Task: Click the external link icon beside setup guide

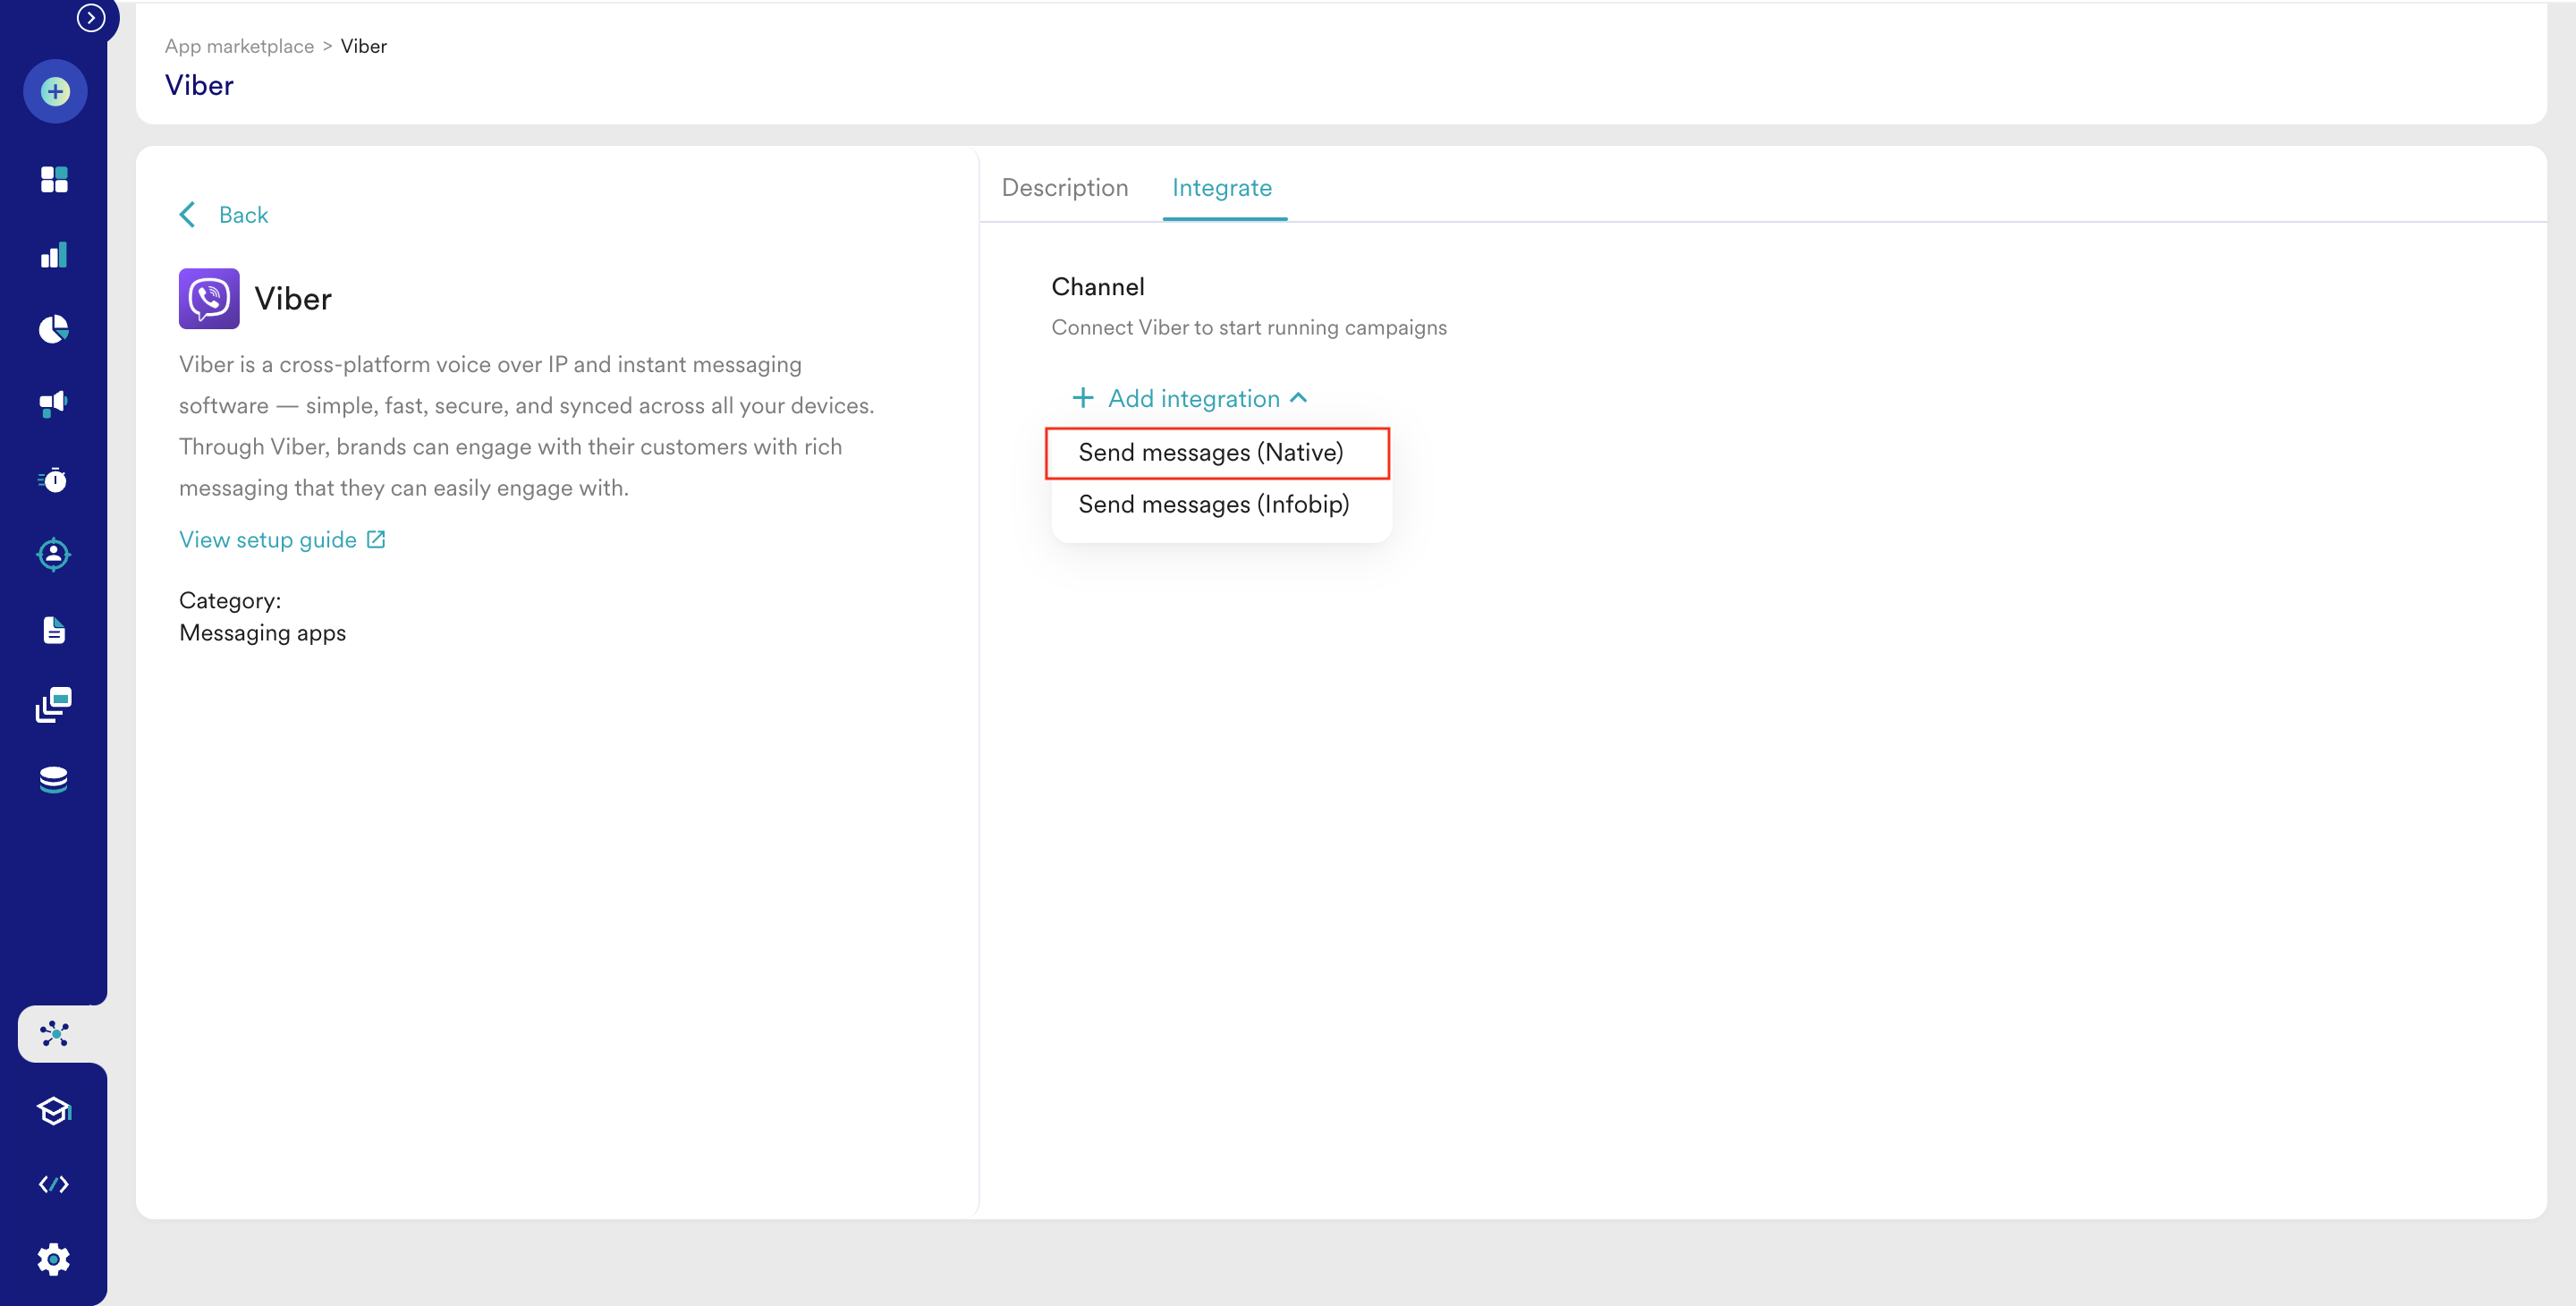Action: 376,540
